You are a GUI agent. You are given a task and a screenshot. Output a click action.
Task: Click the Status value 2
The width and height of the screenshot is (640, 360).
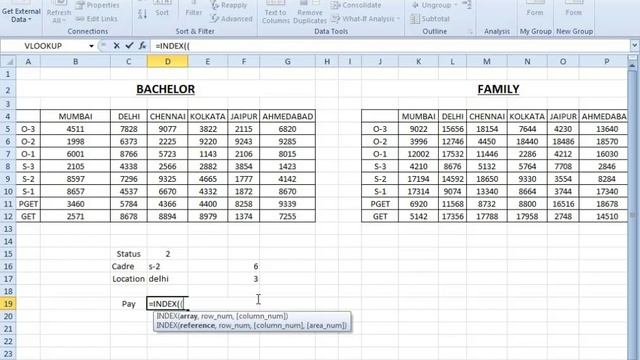click(x=167, y=254)
